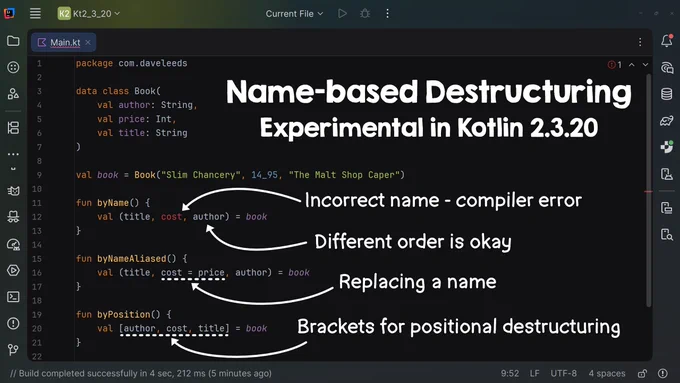Jump to next highlighted error arrow
This screenshot has height=383, width=680.
point(645,65)
